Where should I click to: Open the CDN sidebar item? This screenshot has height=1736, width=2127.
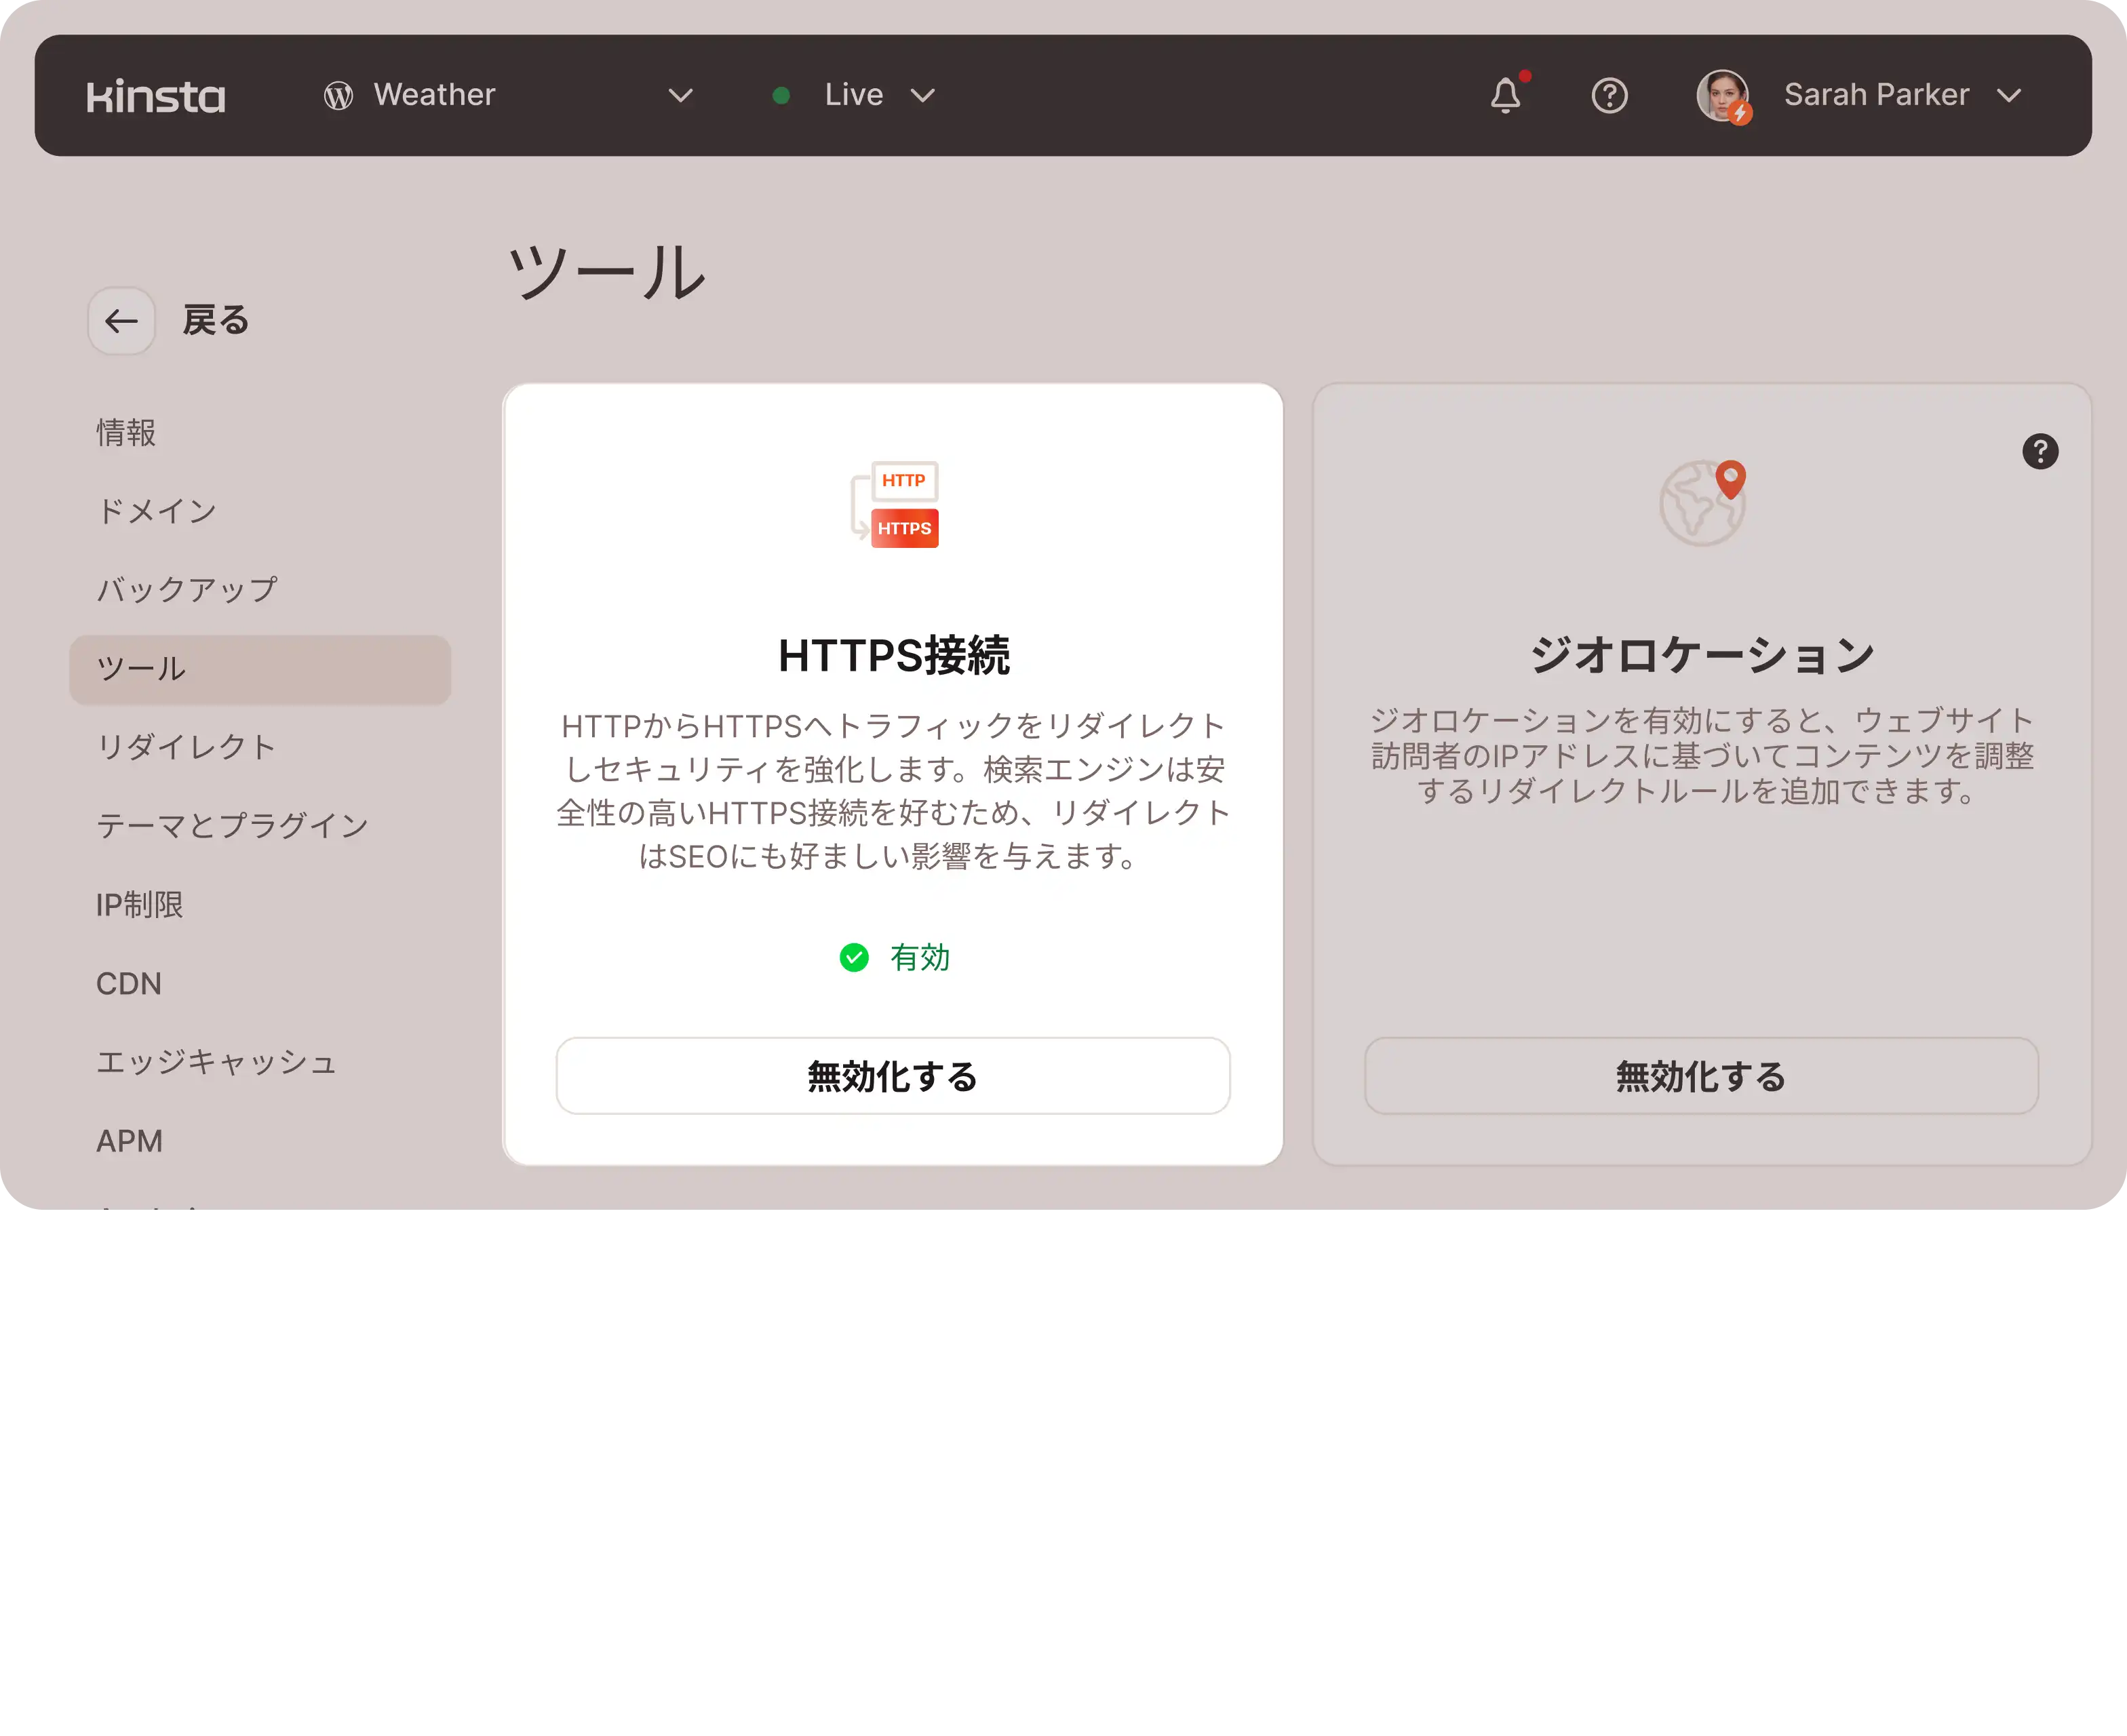click(129, 983)
